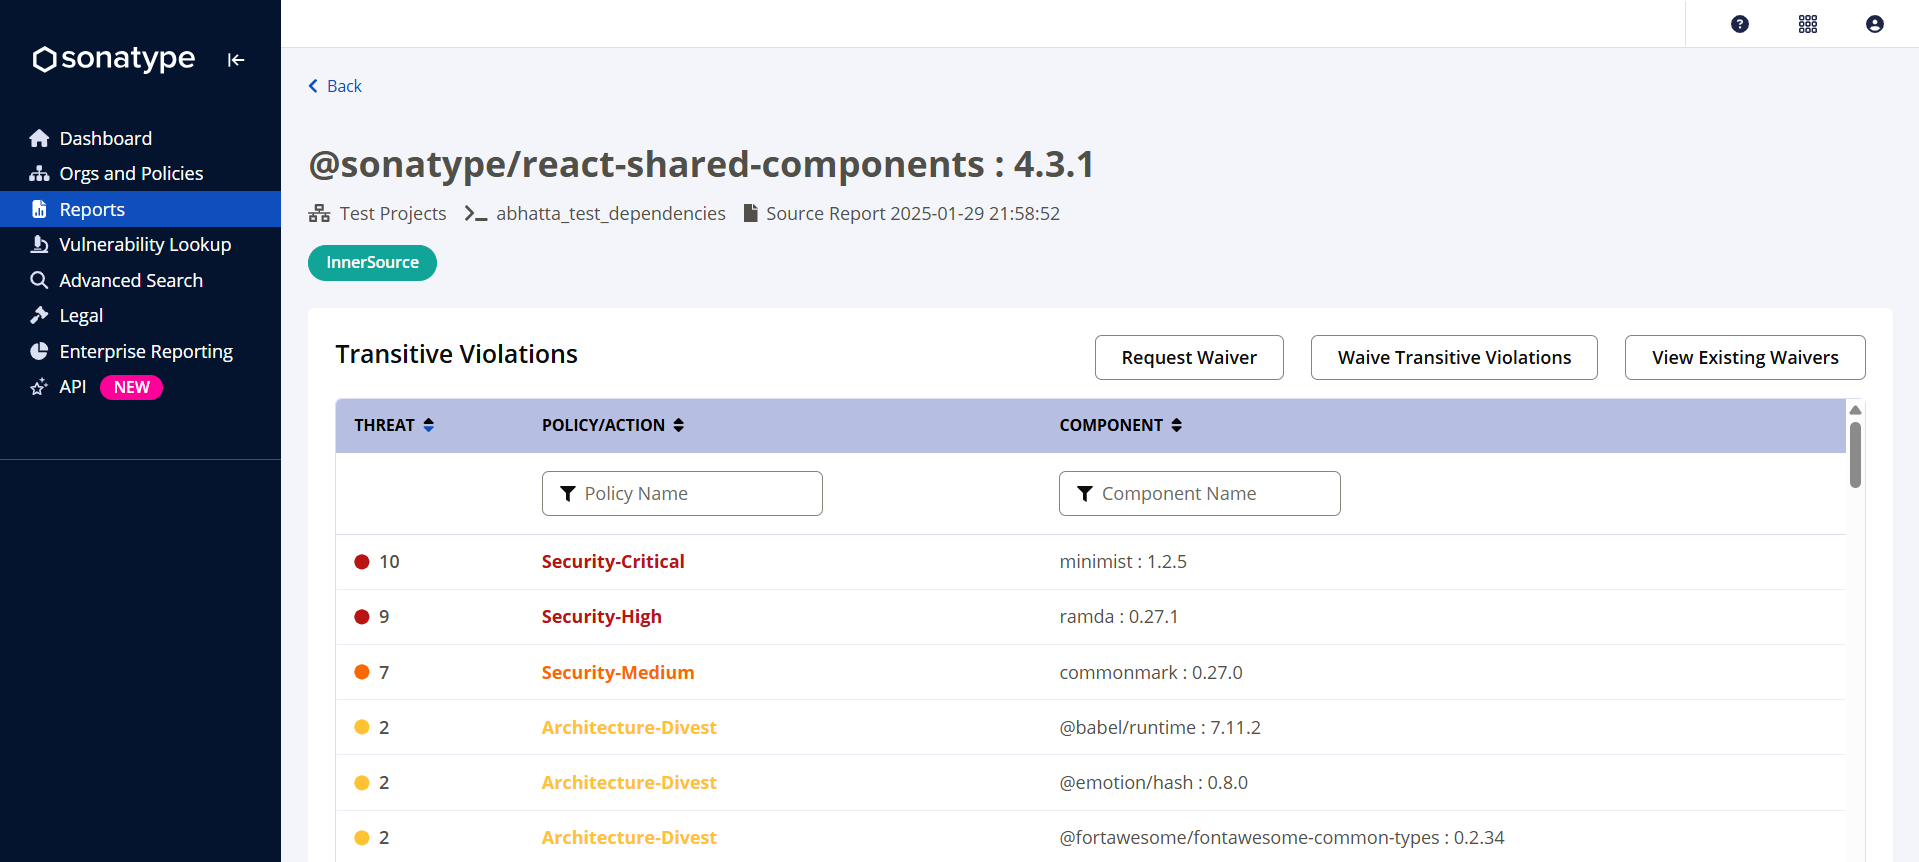Collapse the sidebar with the arrow icon

[x=236, y=60]
